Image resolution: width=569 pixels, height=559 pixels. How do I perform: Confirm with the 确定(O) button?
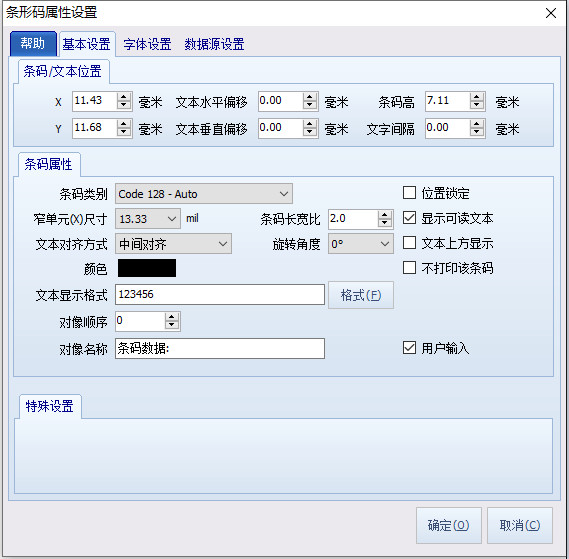449,525
